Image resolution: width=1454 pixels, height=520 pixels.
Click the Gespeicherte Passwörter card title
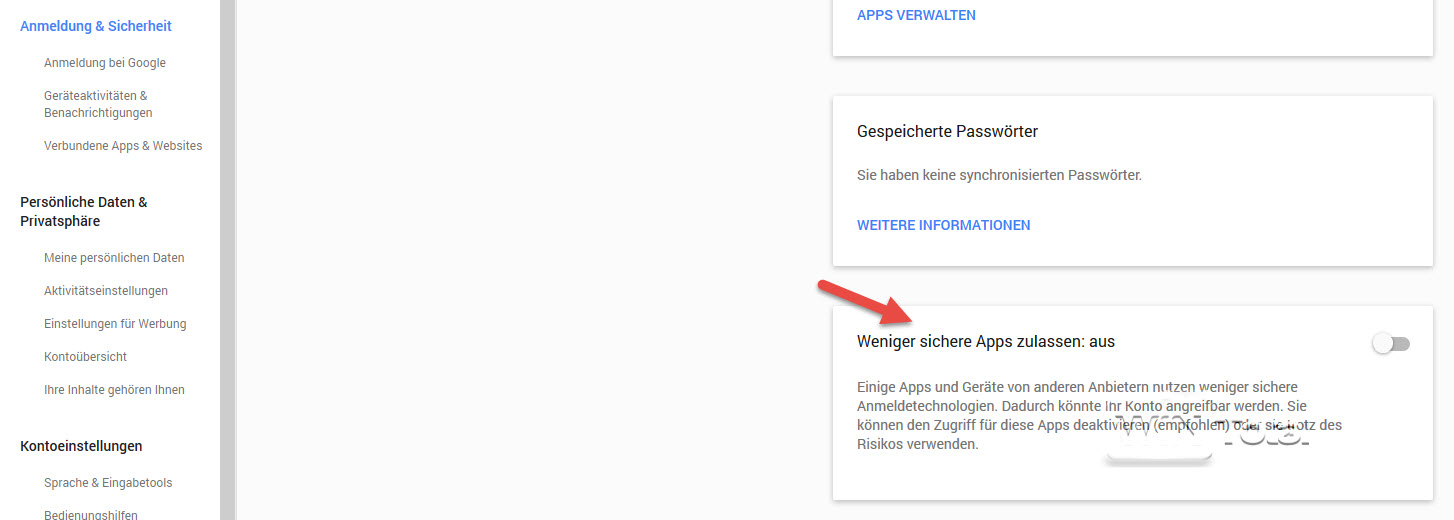pyautogui.click(x=947, y=132)
